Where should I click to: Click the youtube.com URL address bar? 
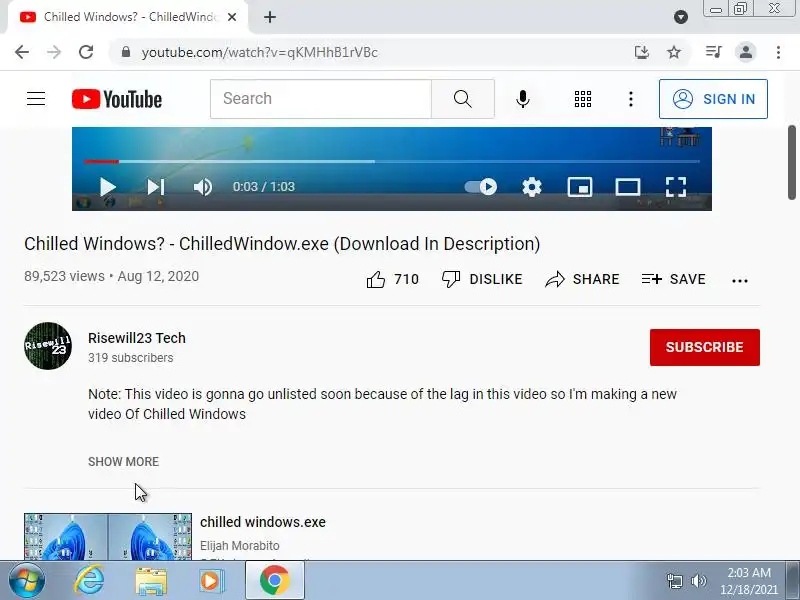click(x=260, y=53)
